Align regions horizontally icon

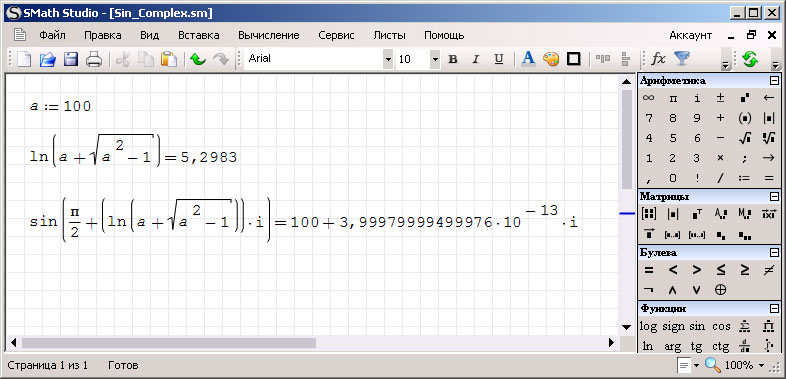coord(603,59)
